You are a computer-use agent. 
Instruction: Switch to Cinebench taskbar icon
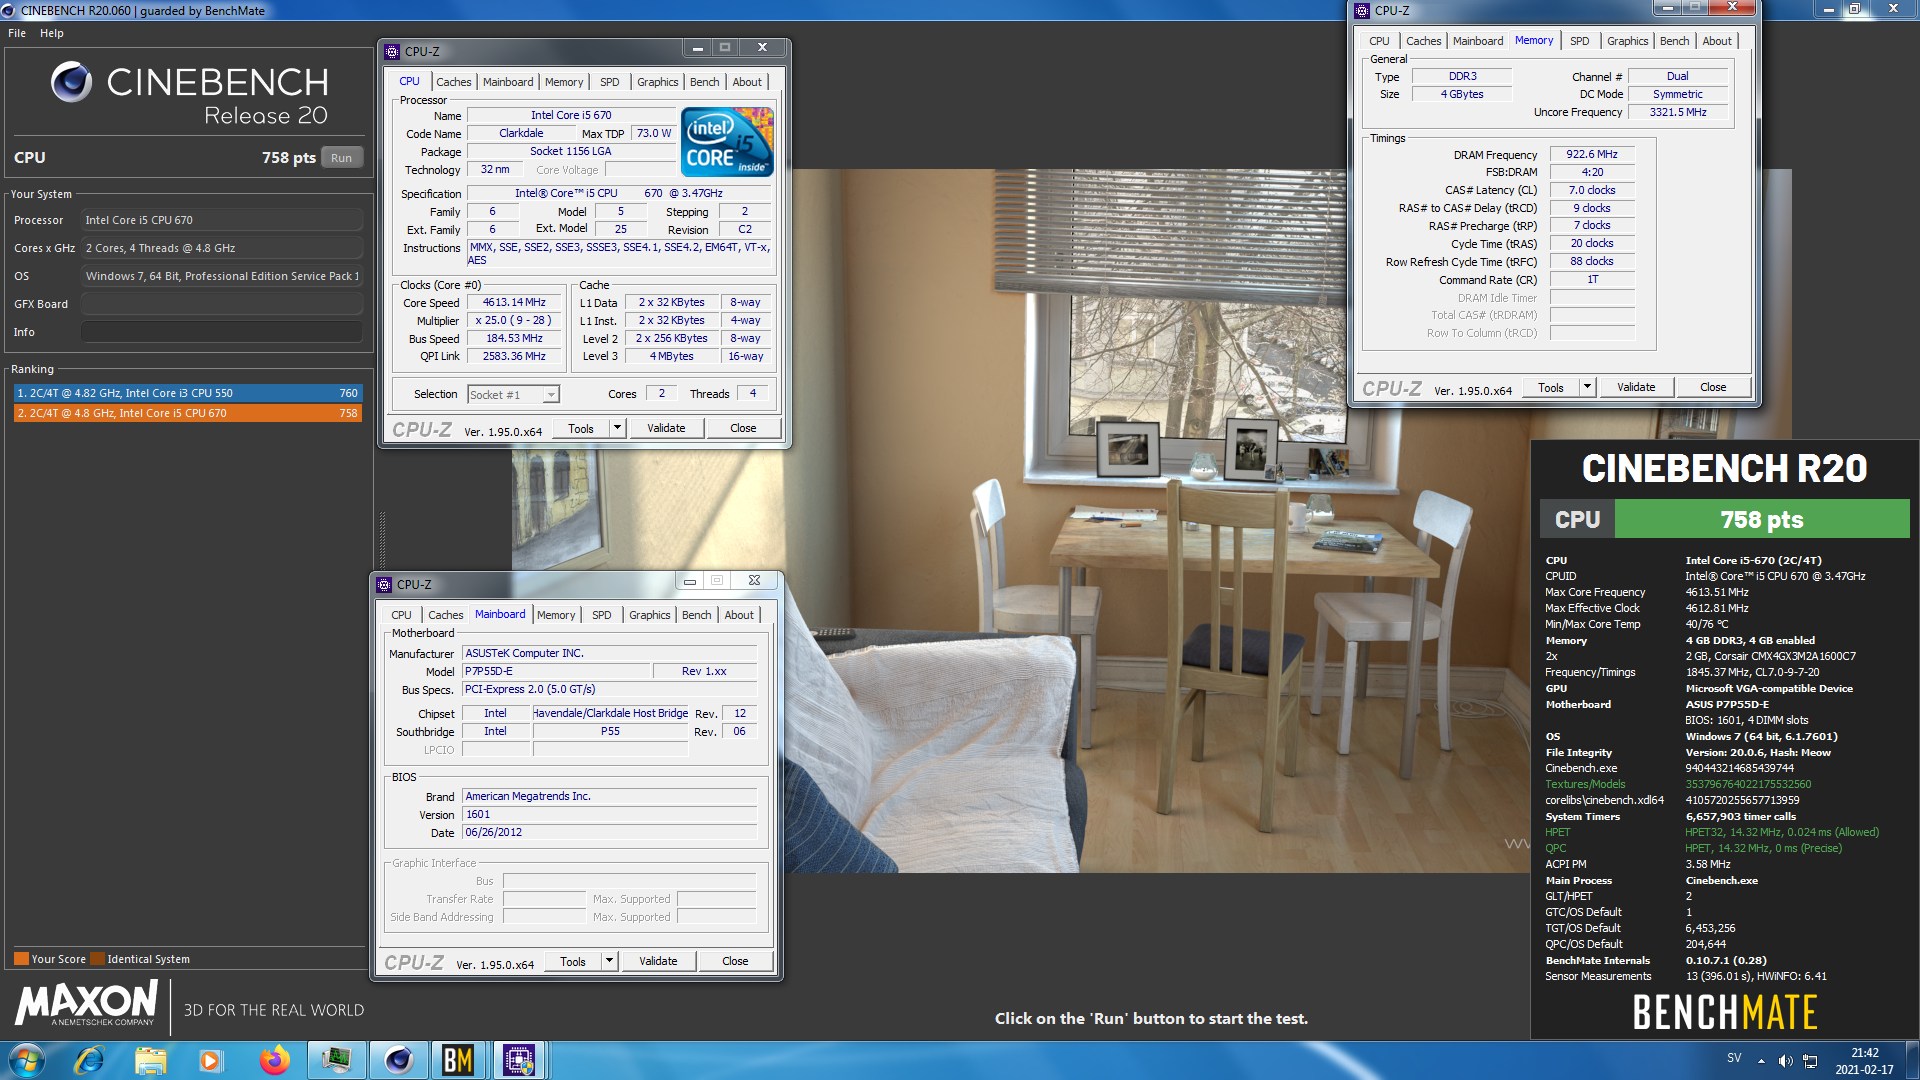pos(398,1060)
